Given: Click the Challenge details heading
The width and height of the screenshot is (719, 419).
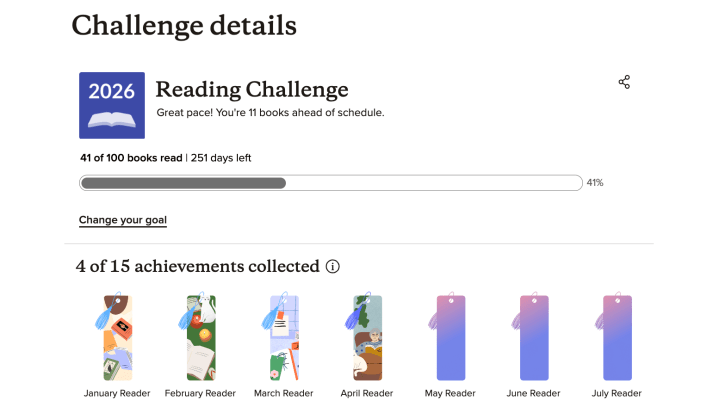Looking at the screenshot, I should pyautogui.click(x=184, y=25).
